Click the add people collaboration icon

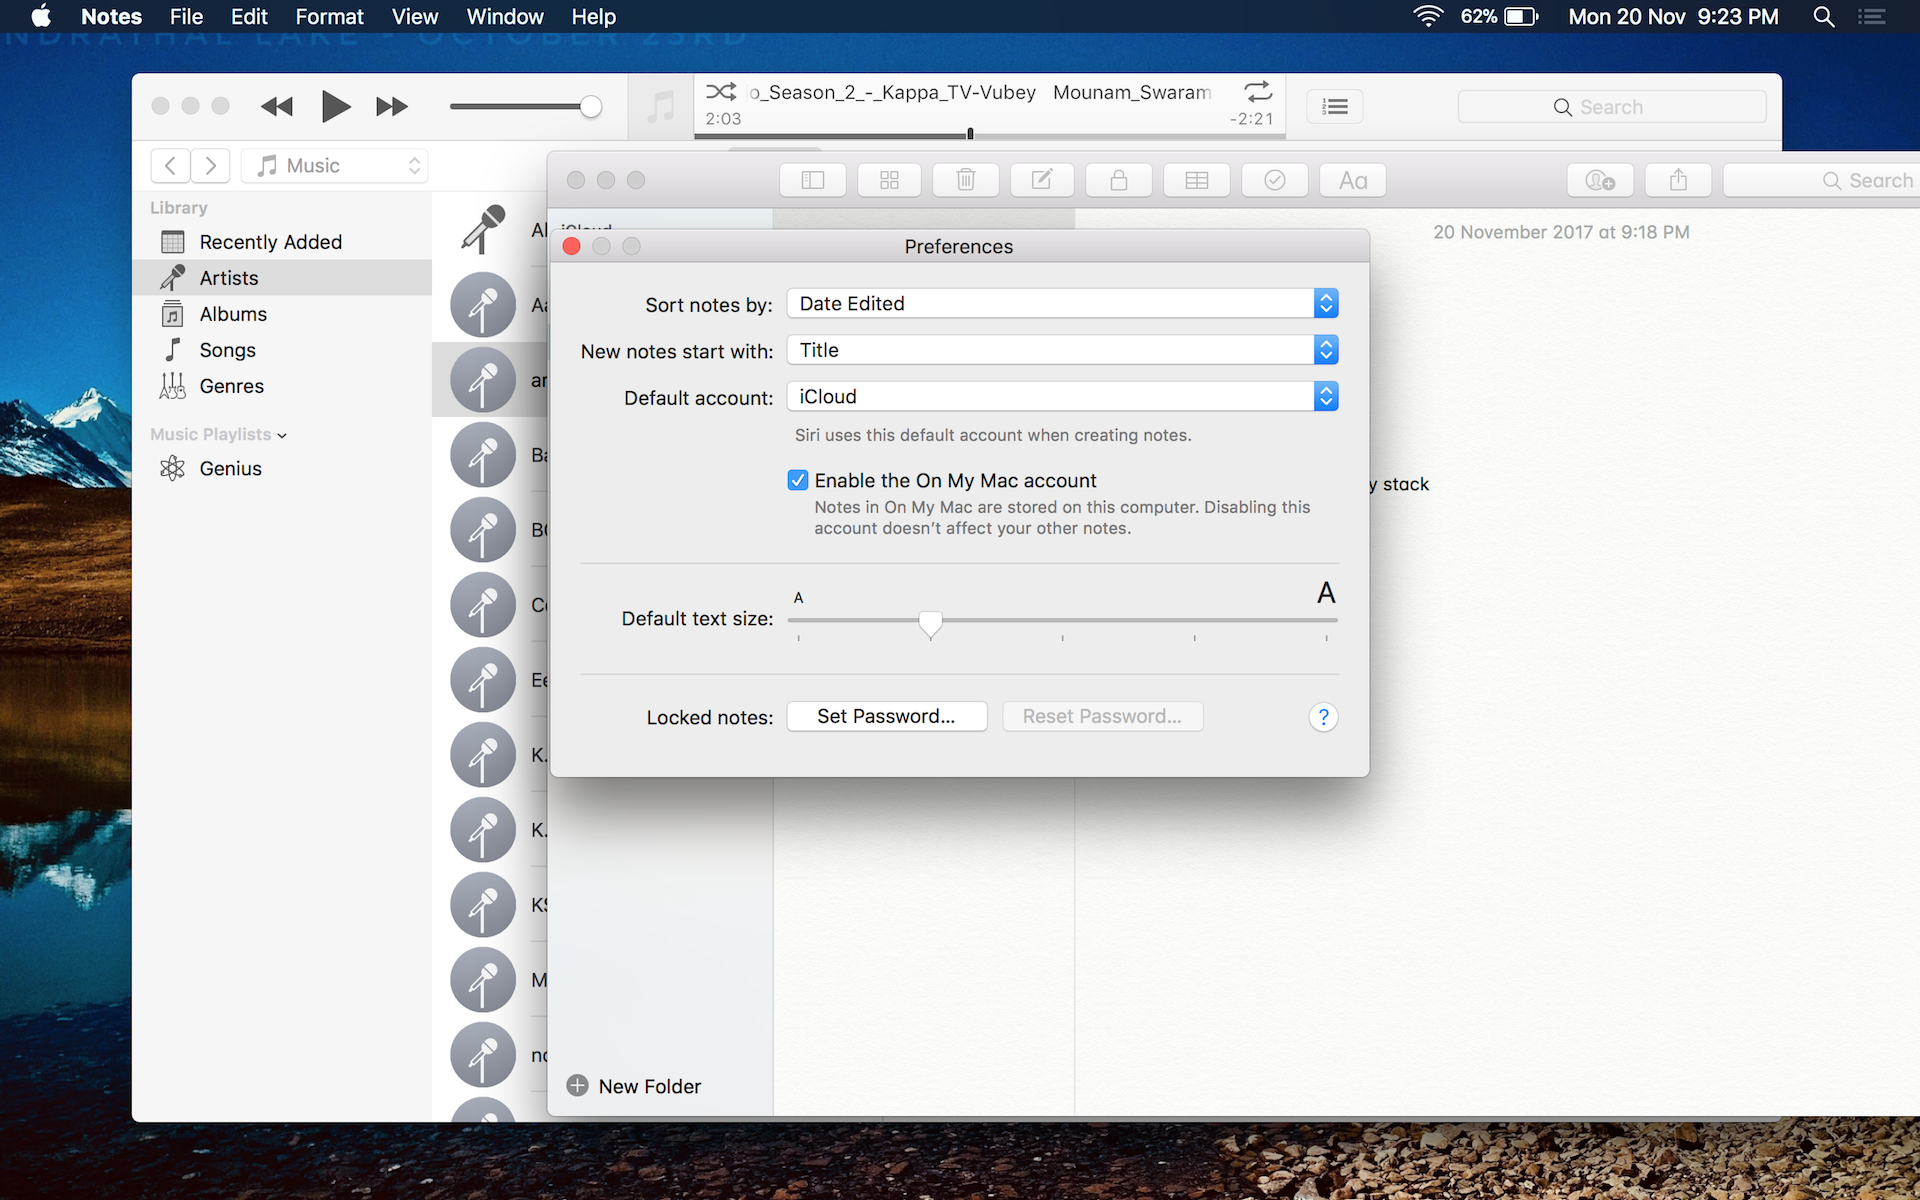tap(1599, 180)
